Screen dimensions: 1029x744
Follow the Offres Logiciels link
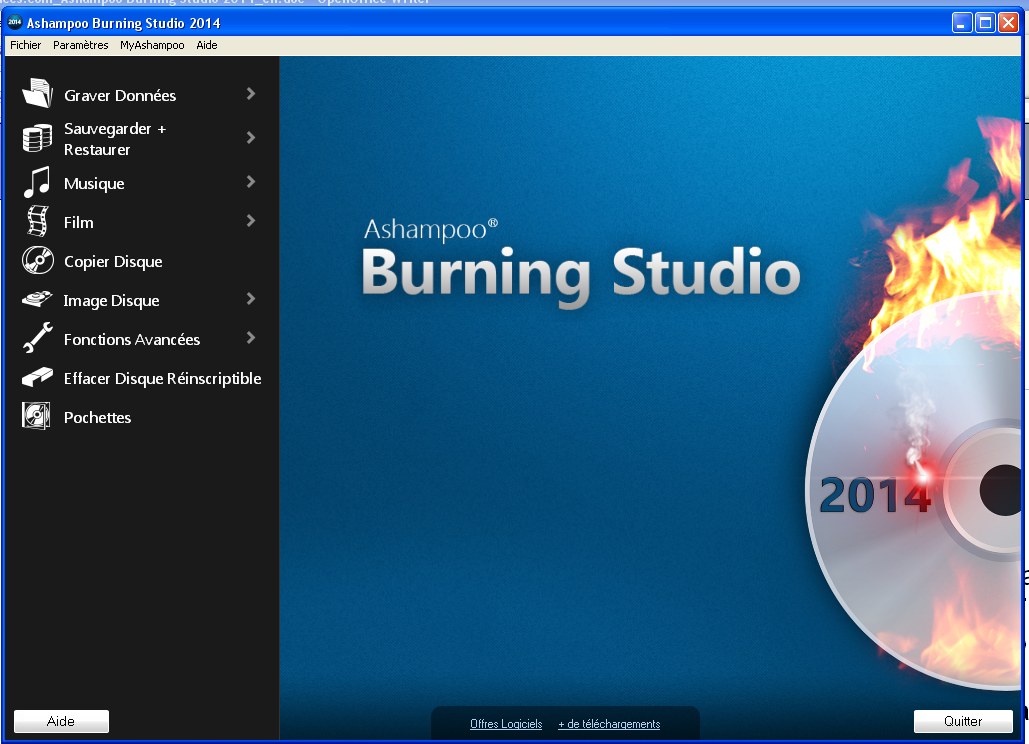coord(506,724)
